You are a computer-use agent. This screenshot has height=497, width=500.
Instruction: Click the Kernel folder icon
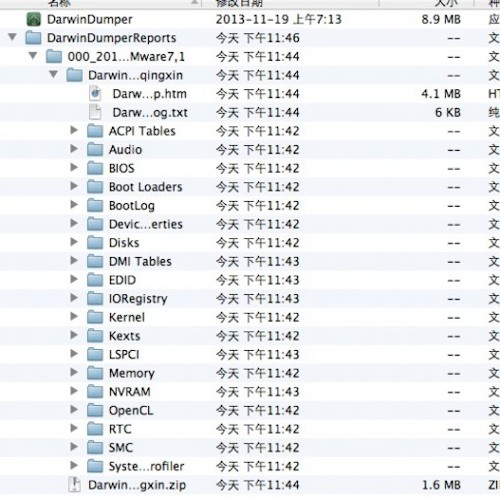tap(95, 317)
